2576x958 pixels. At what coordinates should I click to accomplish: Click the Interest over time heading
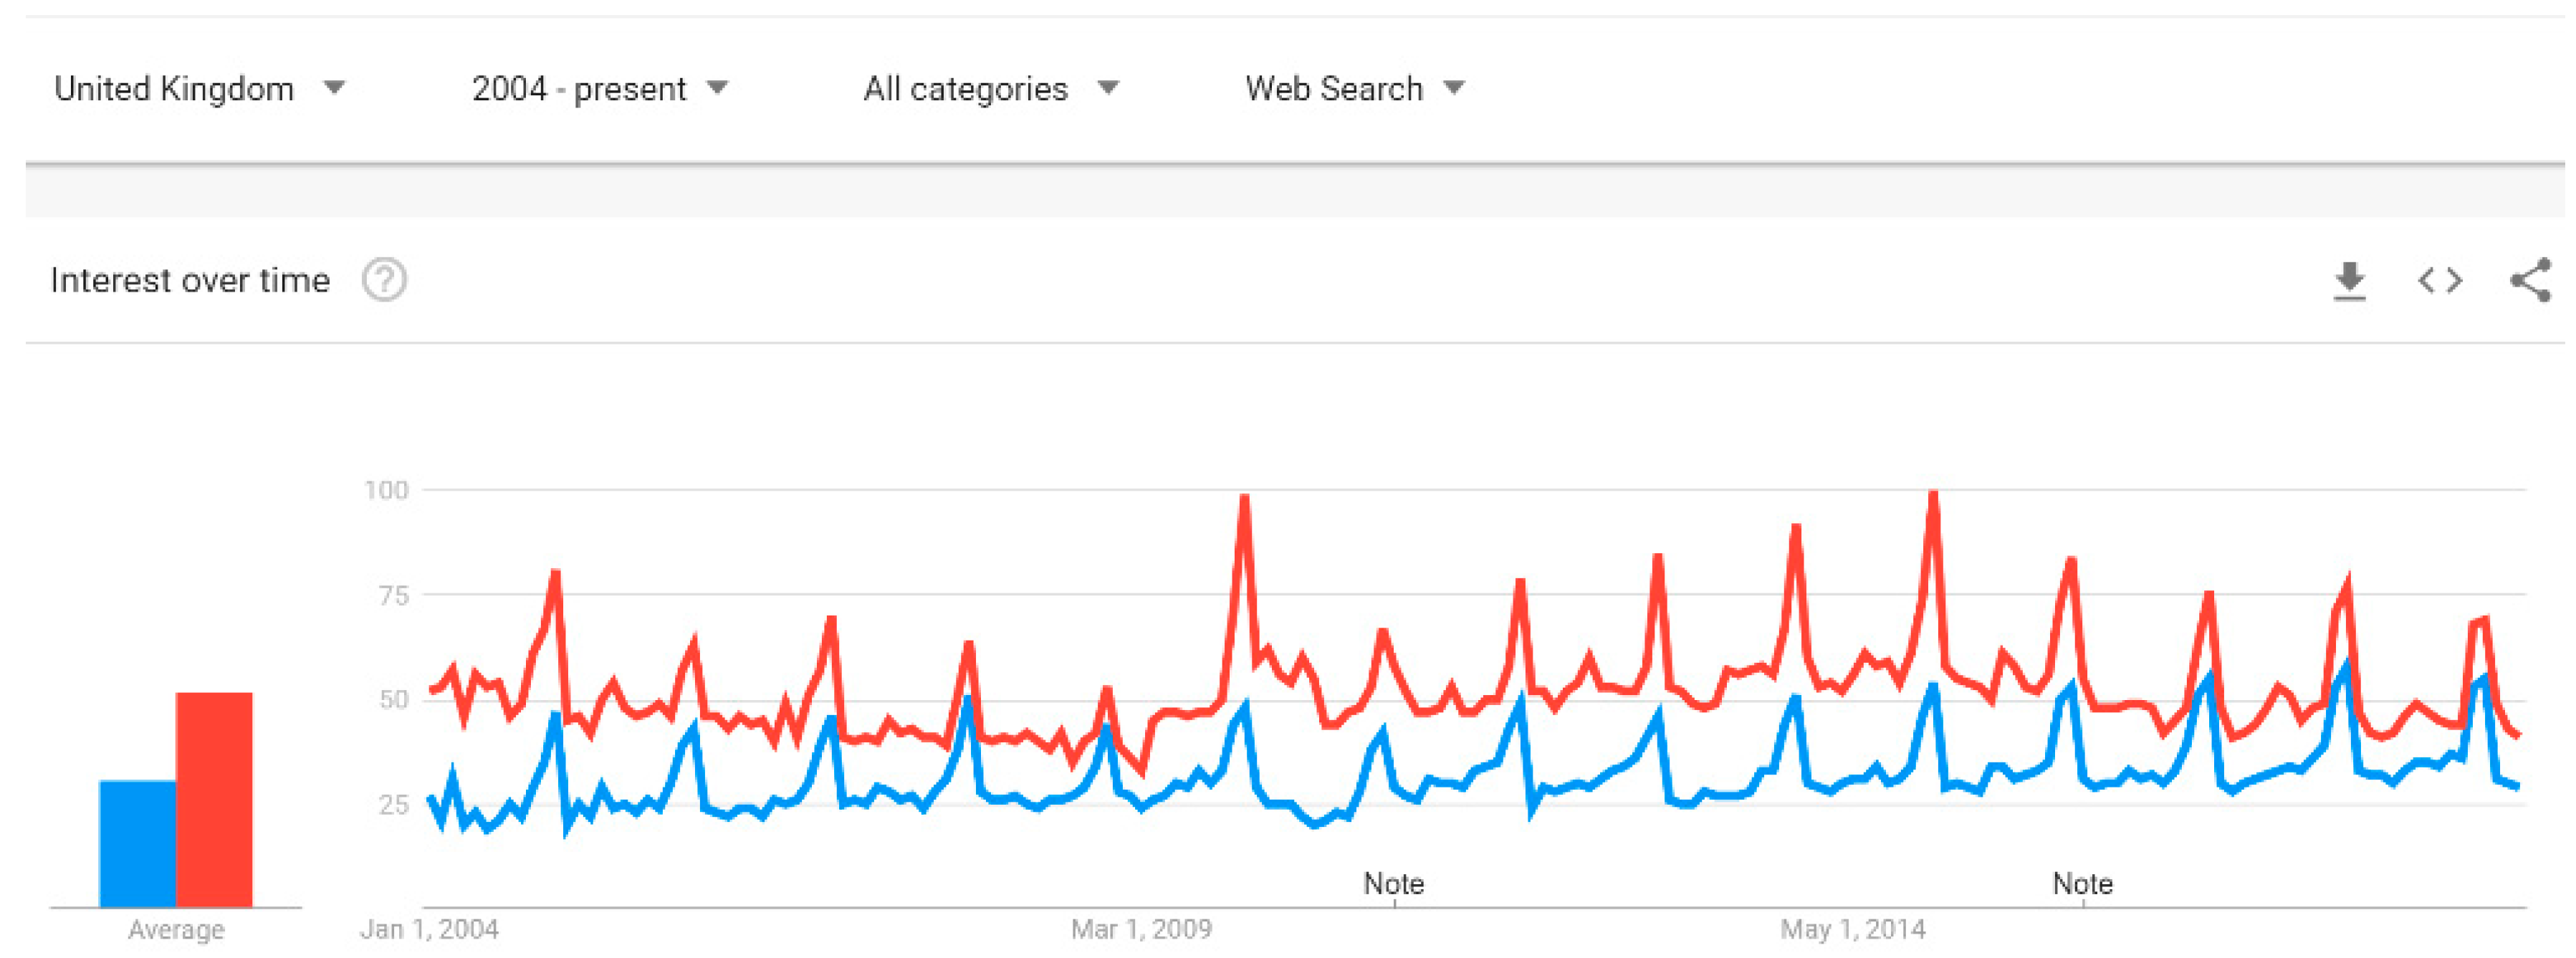[x=190, y=281]
